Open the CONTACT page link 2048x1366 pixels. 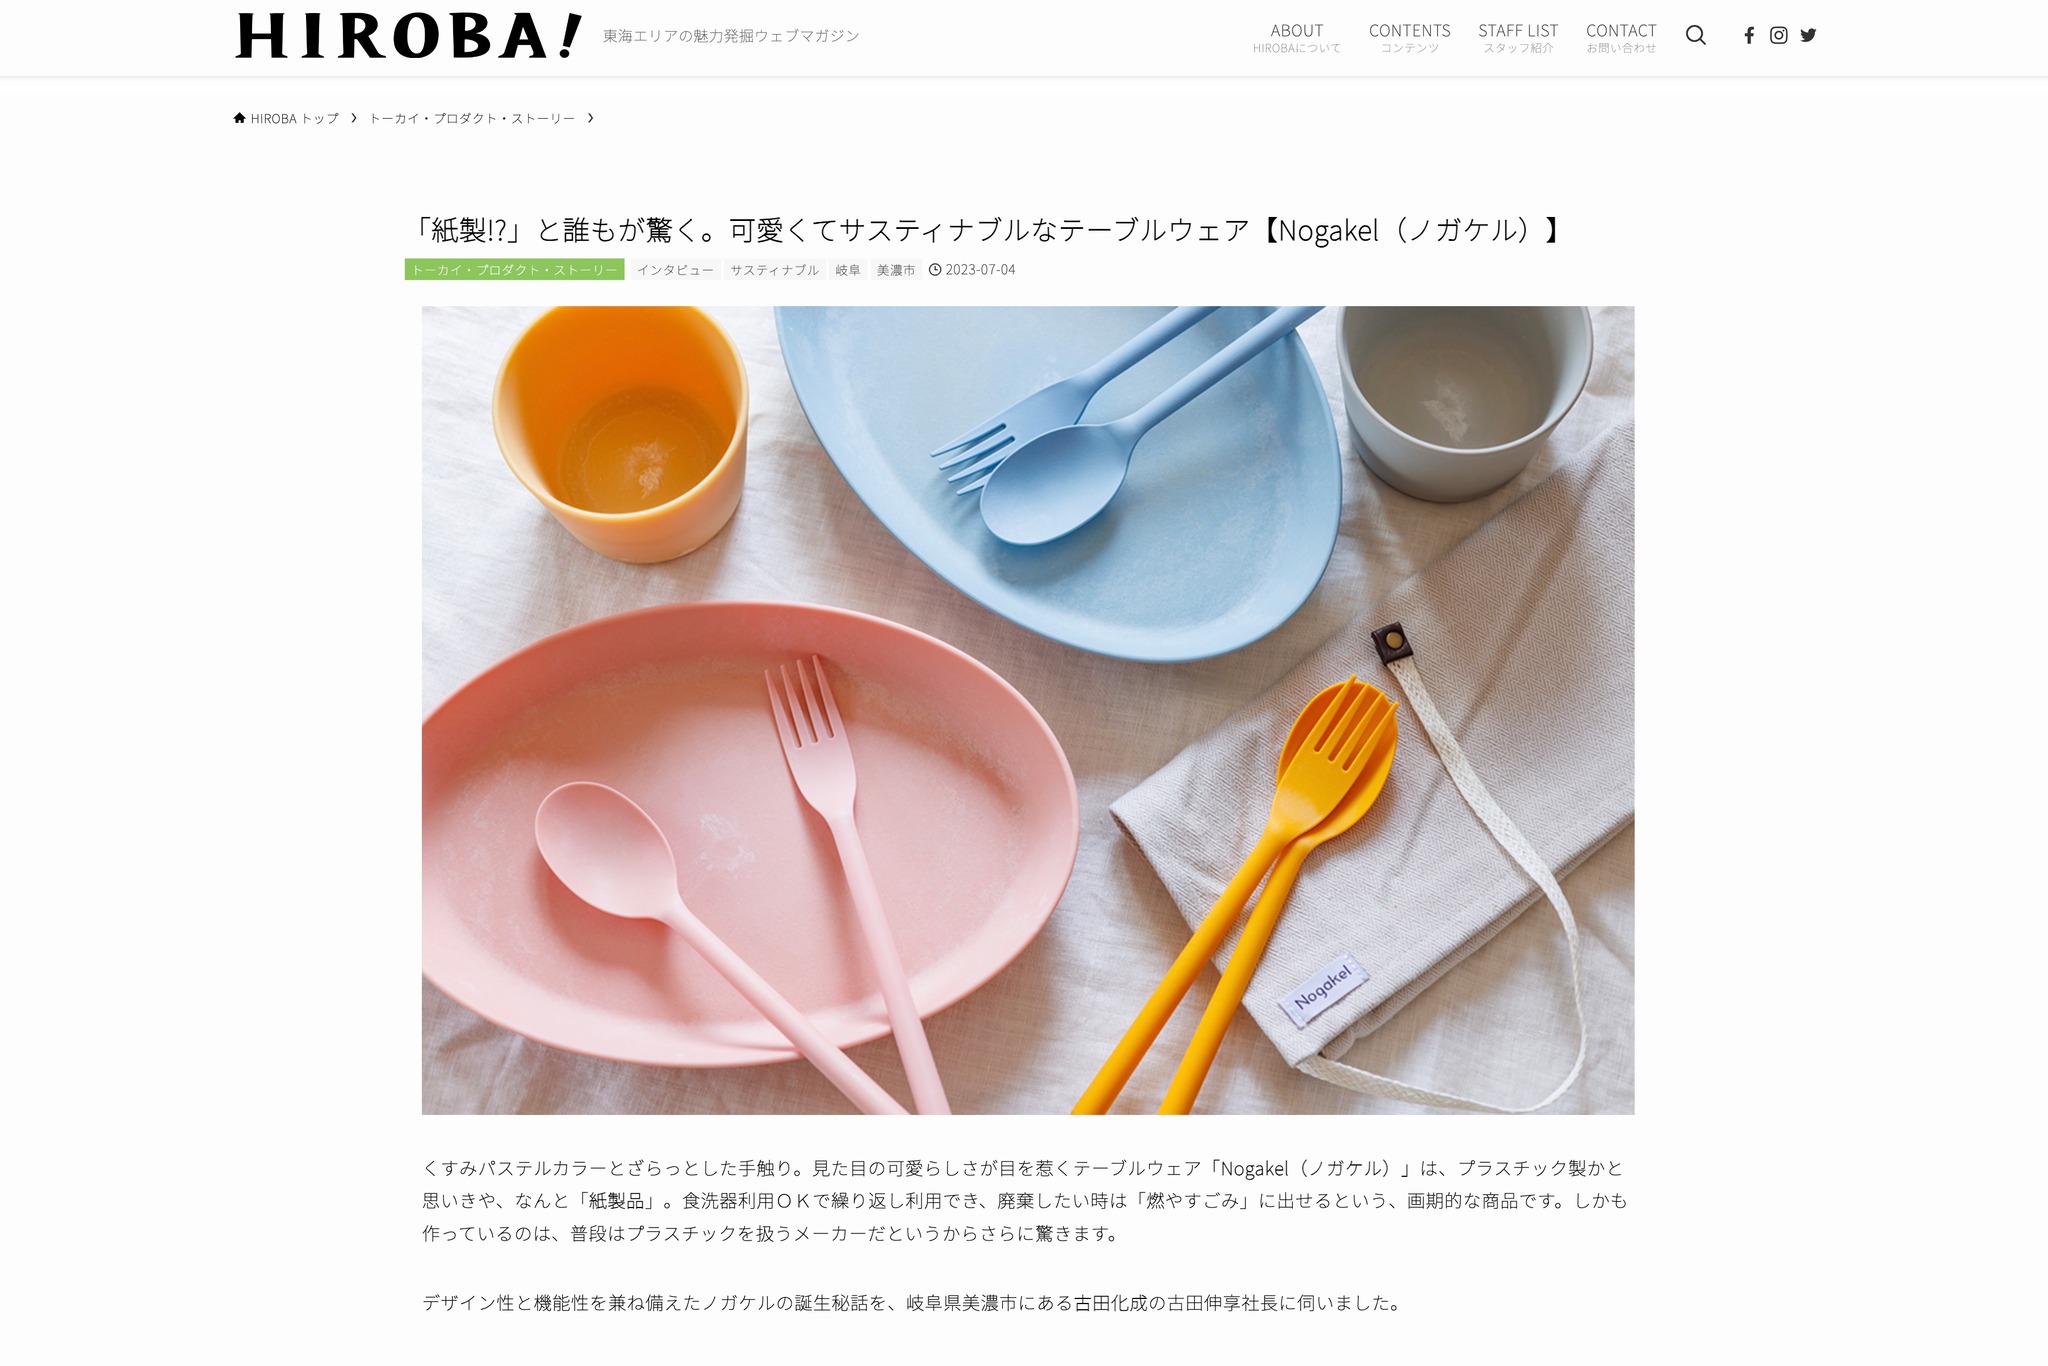point(1621,38)
